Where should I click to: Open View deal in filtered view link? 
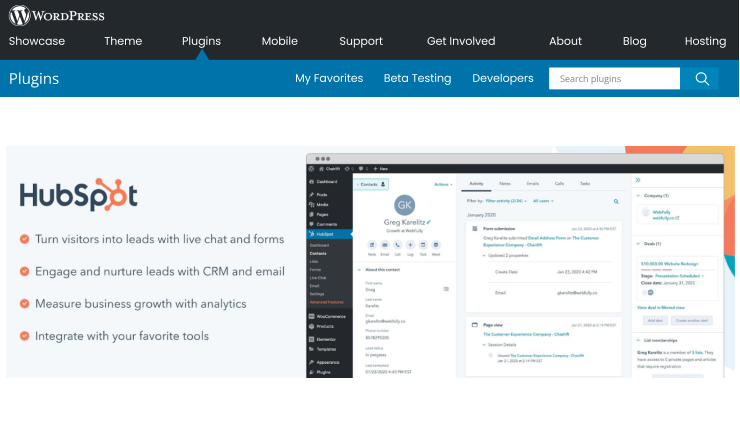coord(661,308)
